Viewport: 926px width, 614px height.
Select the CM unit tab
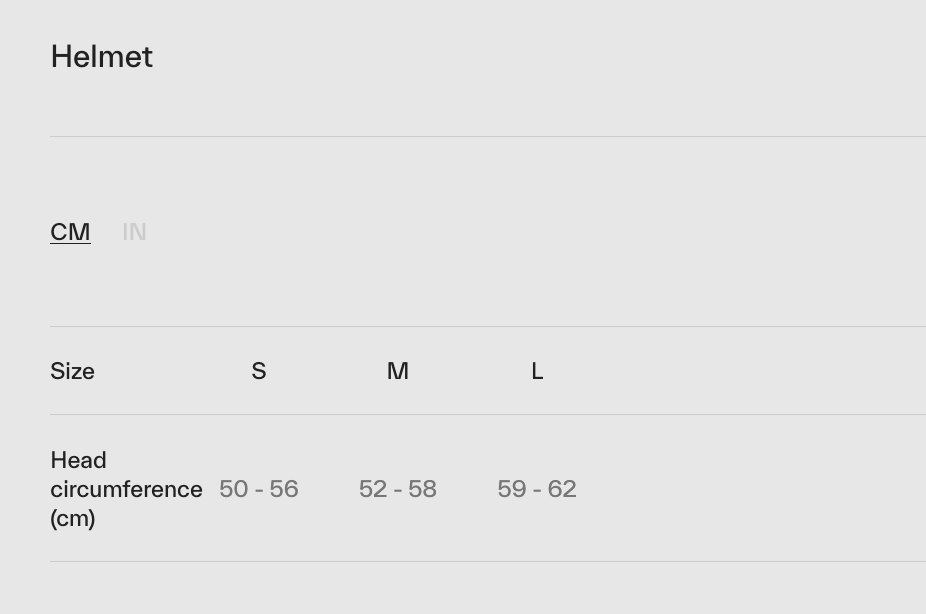coord(70,232)
